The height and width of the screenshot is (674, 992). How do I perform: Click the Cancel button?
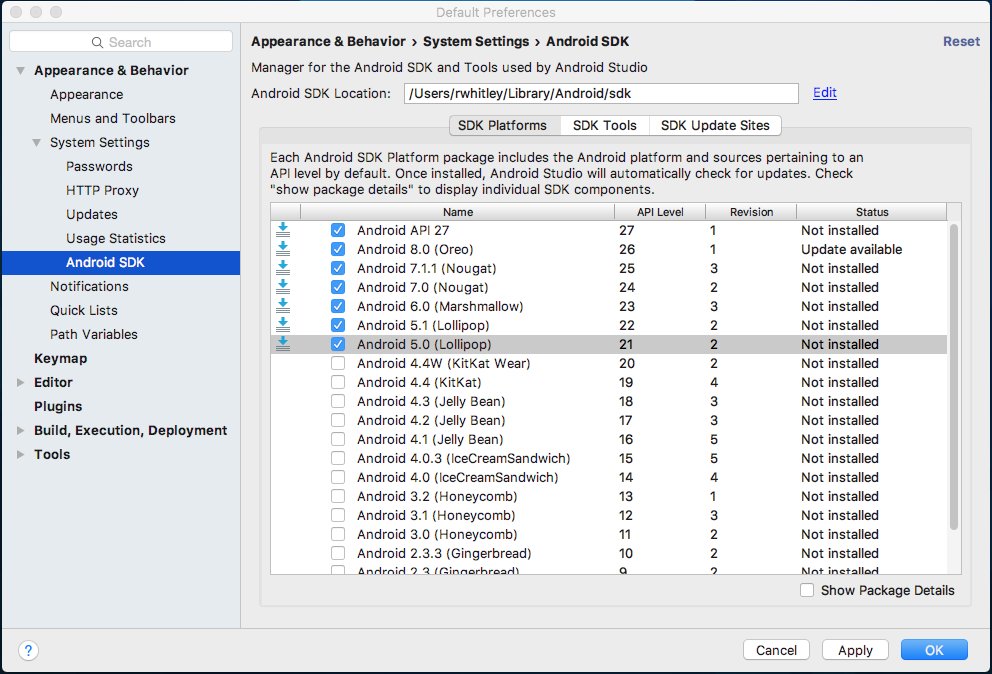click(776, 650)
